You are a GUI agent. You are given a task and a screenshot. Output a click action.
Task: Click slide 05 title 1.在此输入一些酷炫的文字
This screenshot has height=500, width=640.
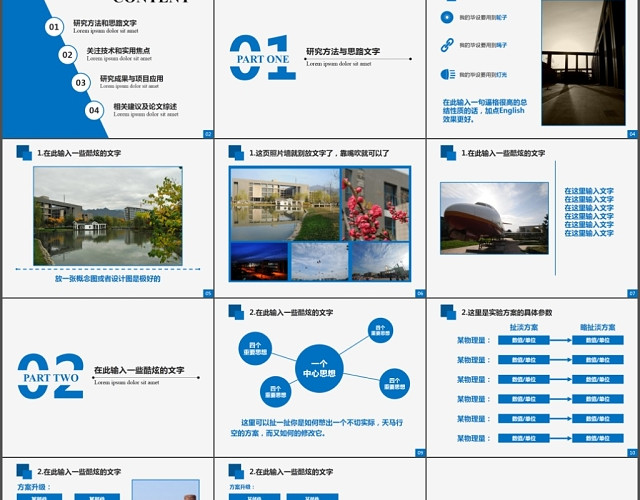click(x=79, y=153)
